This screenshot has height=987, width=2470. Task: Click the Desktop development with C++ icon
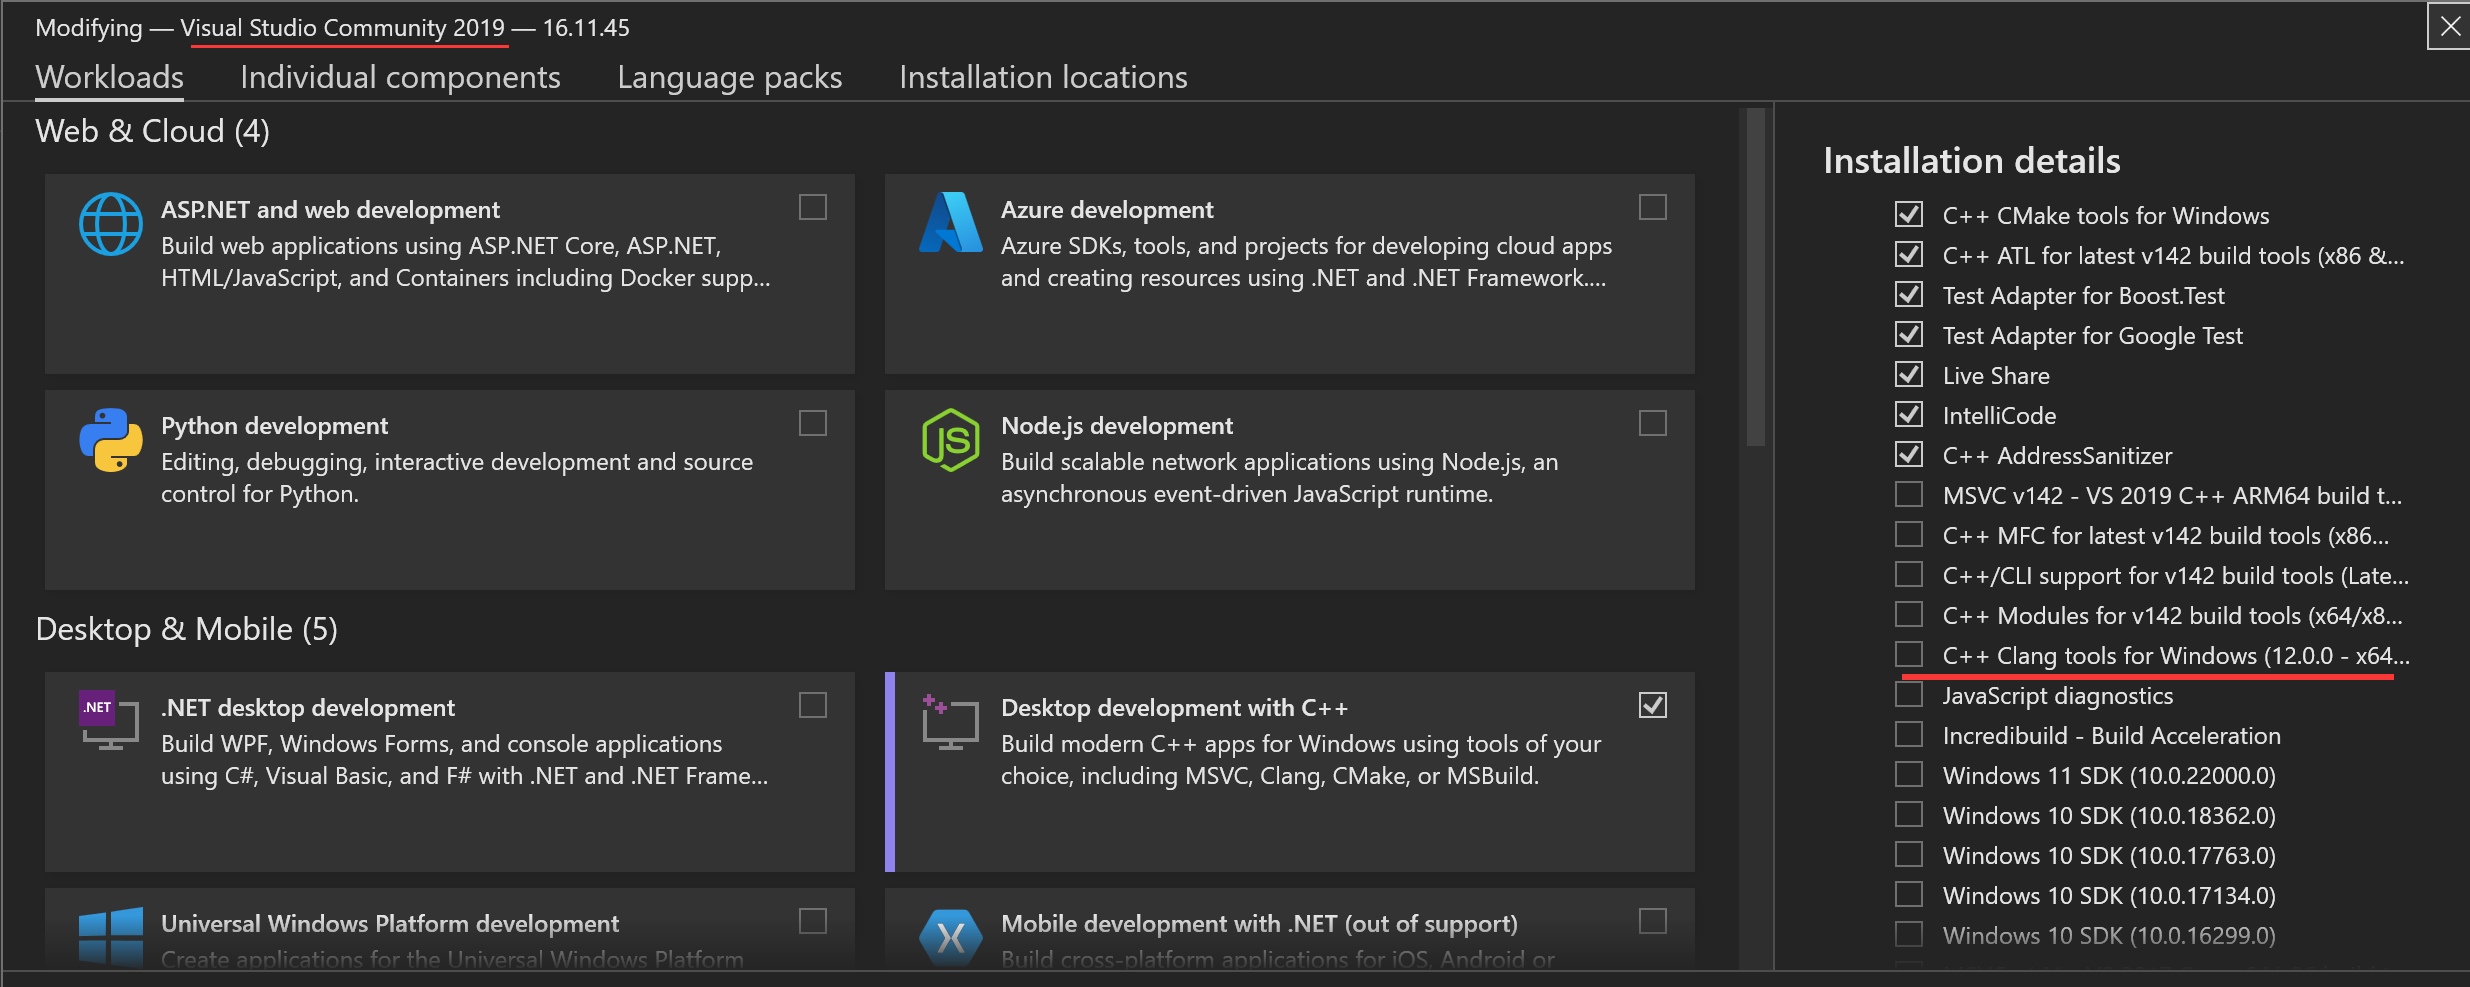pyautogui.click(x=950, y=722)
